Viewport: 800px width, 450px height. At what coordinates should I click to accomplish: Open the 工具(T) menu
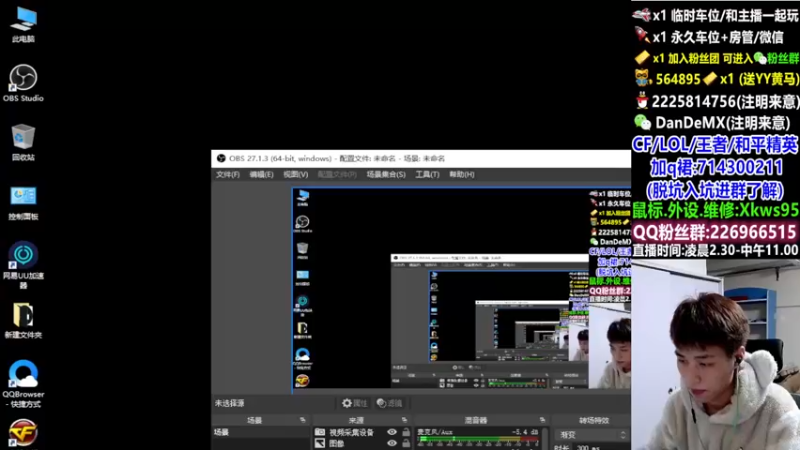coord(427,174)
